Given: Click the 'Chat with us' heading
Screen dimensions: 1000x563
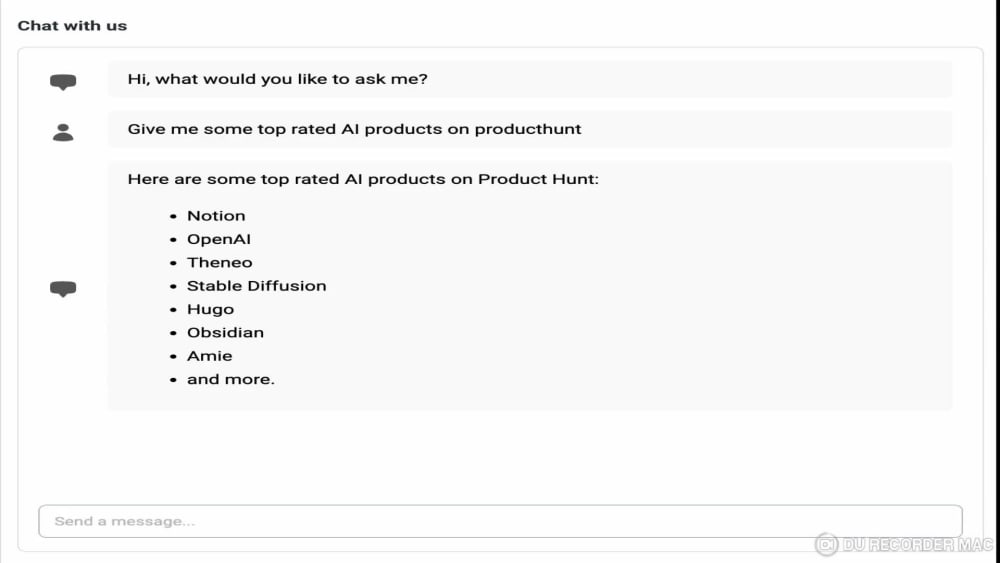Looking at the screenshot, I should 72,26.
